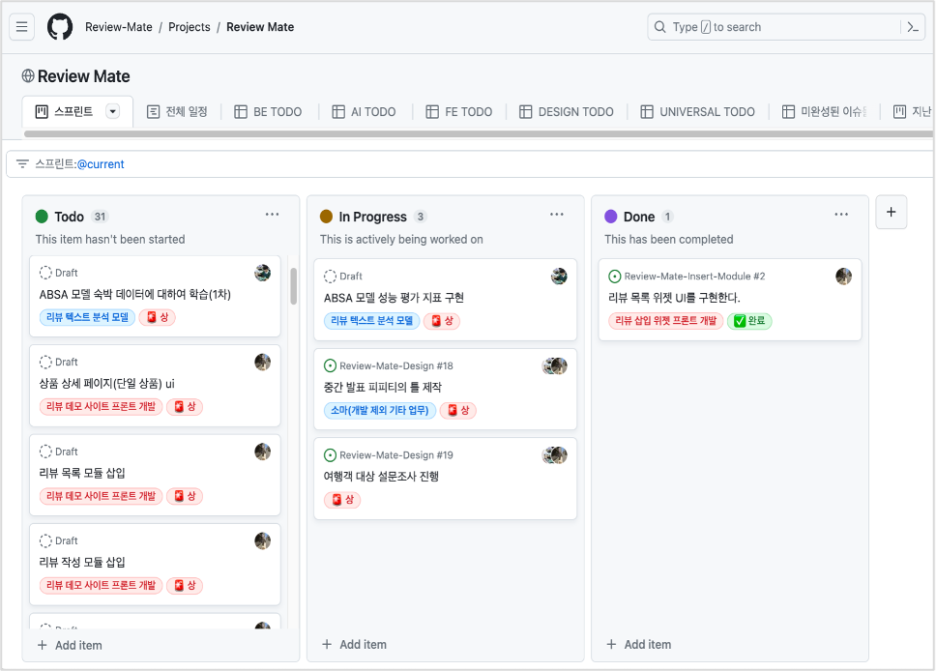The width and height of the screenshot is (936, 671).
Task: Open the Done column options menu
Action: pyautogui.click(x=841, y=215)
